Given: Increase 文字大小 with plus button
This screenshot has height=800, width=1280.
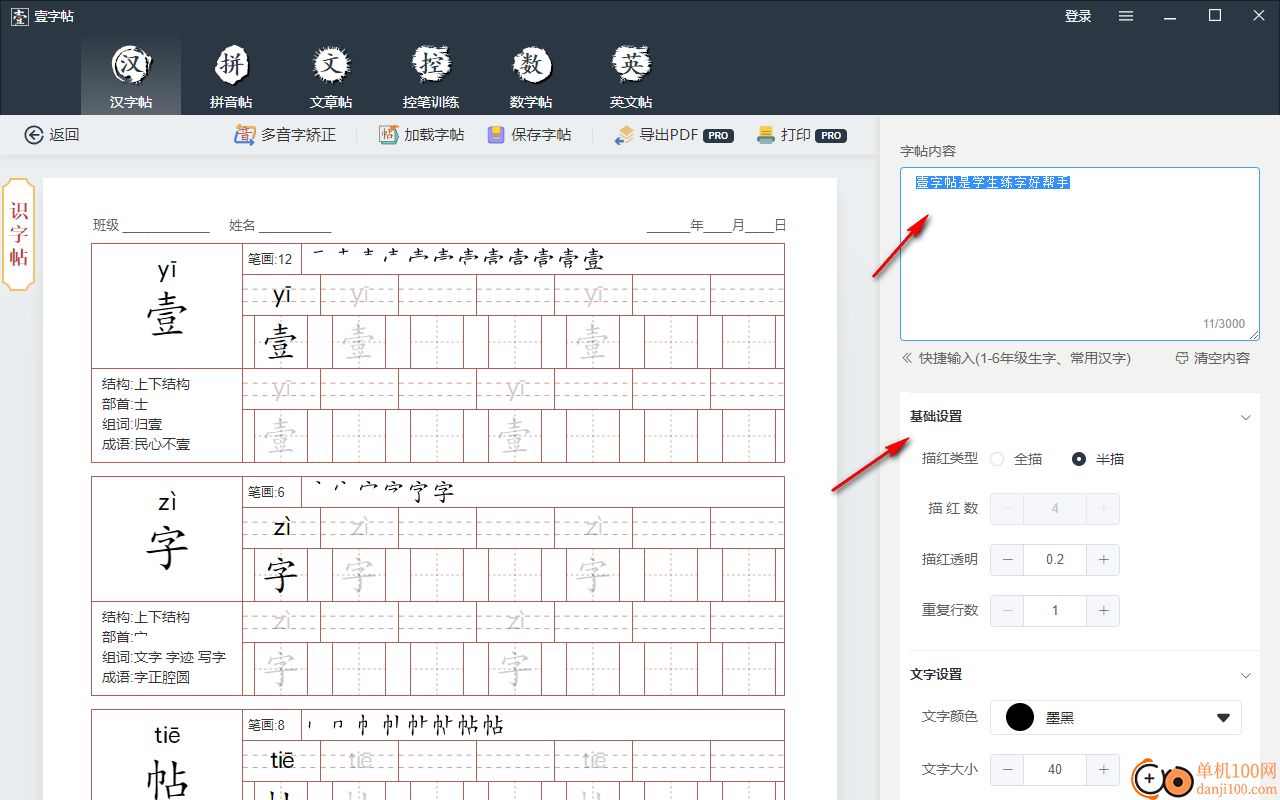Looking at the screenshot, I should [1103, 770].
